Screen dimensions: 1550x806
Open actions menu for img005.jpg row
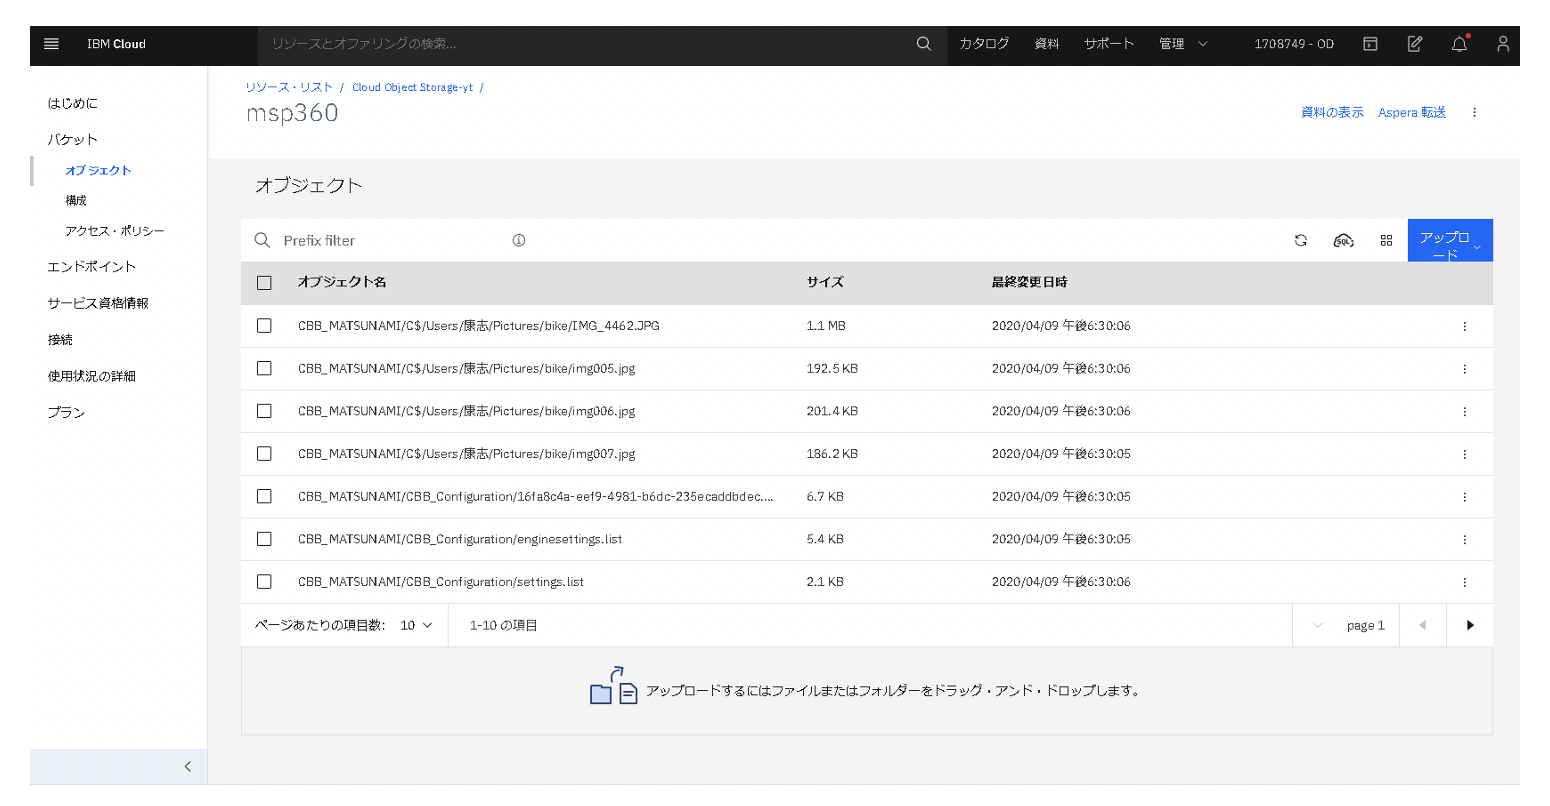click(1465, 369)
